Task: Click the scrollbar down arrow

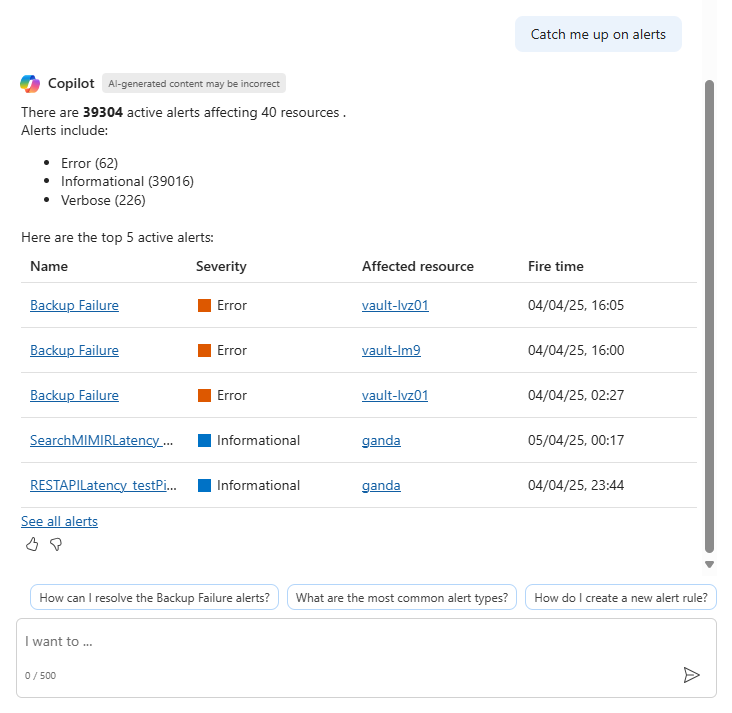Action: coord(710,564)
